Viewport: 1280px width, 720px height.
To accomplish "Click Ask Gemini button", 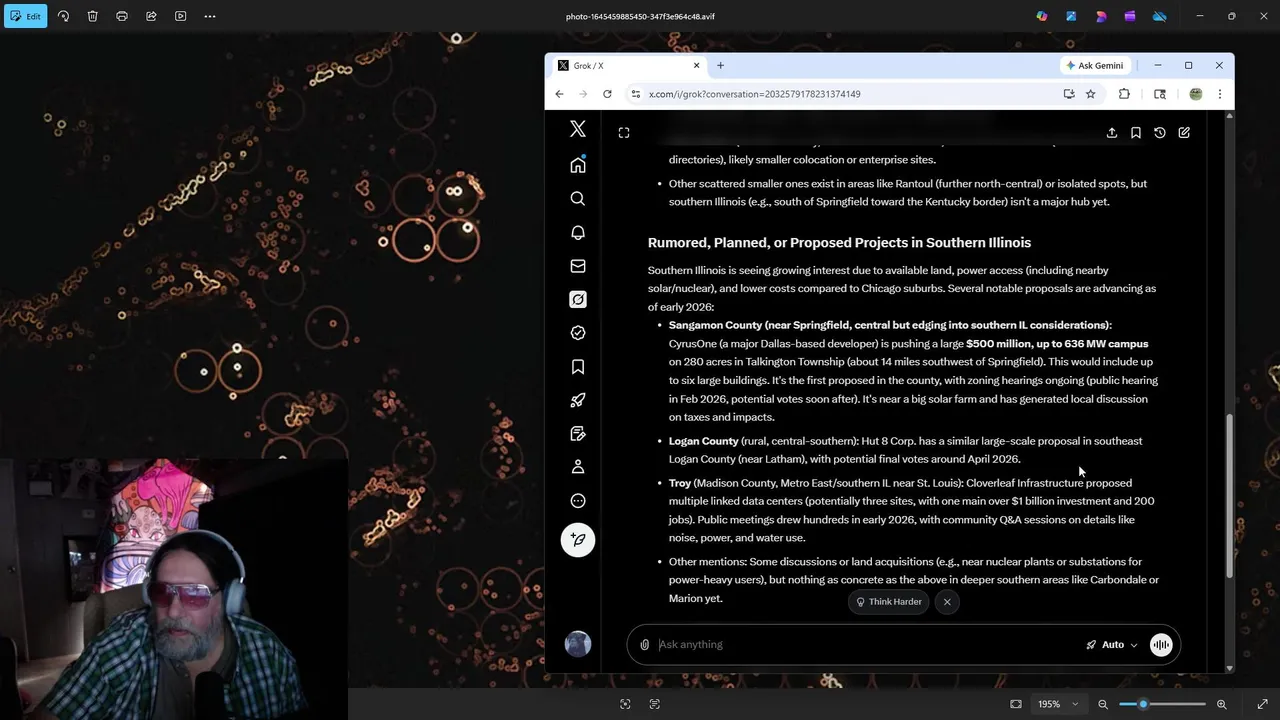I will coord(1095,66).
